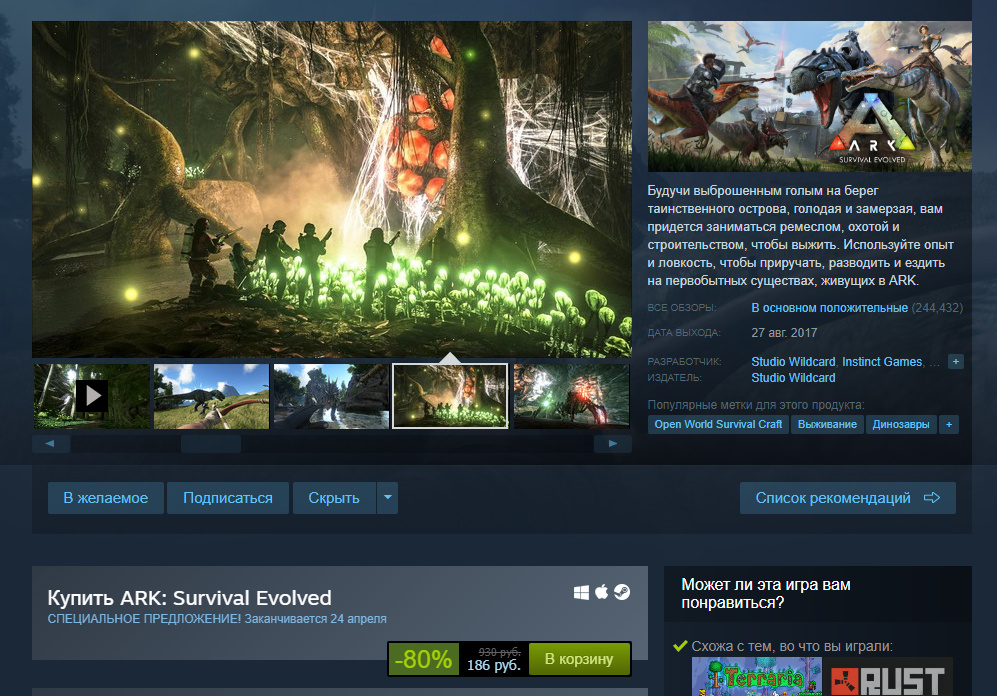Click the ARK Survival Evolved header image

click(809, 97)
